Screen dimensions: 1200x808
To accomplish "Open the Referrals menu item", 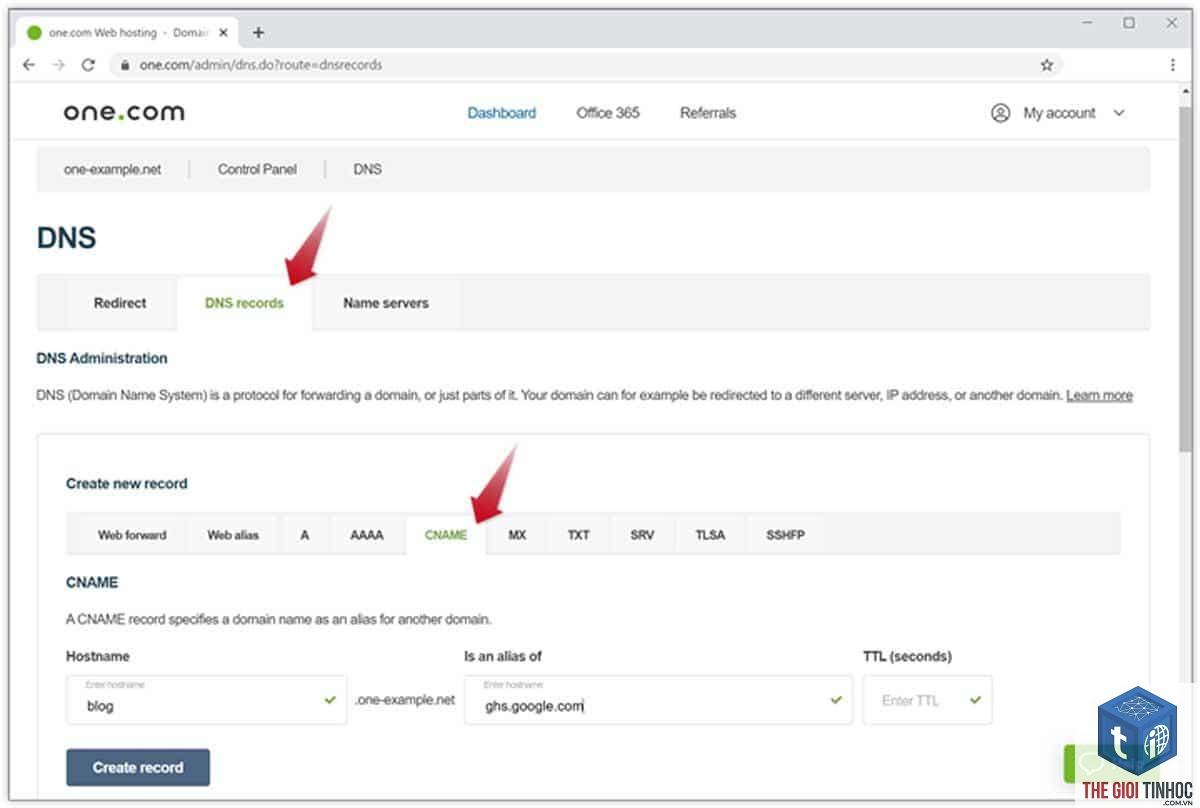I will (x=708, y=113).
